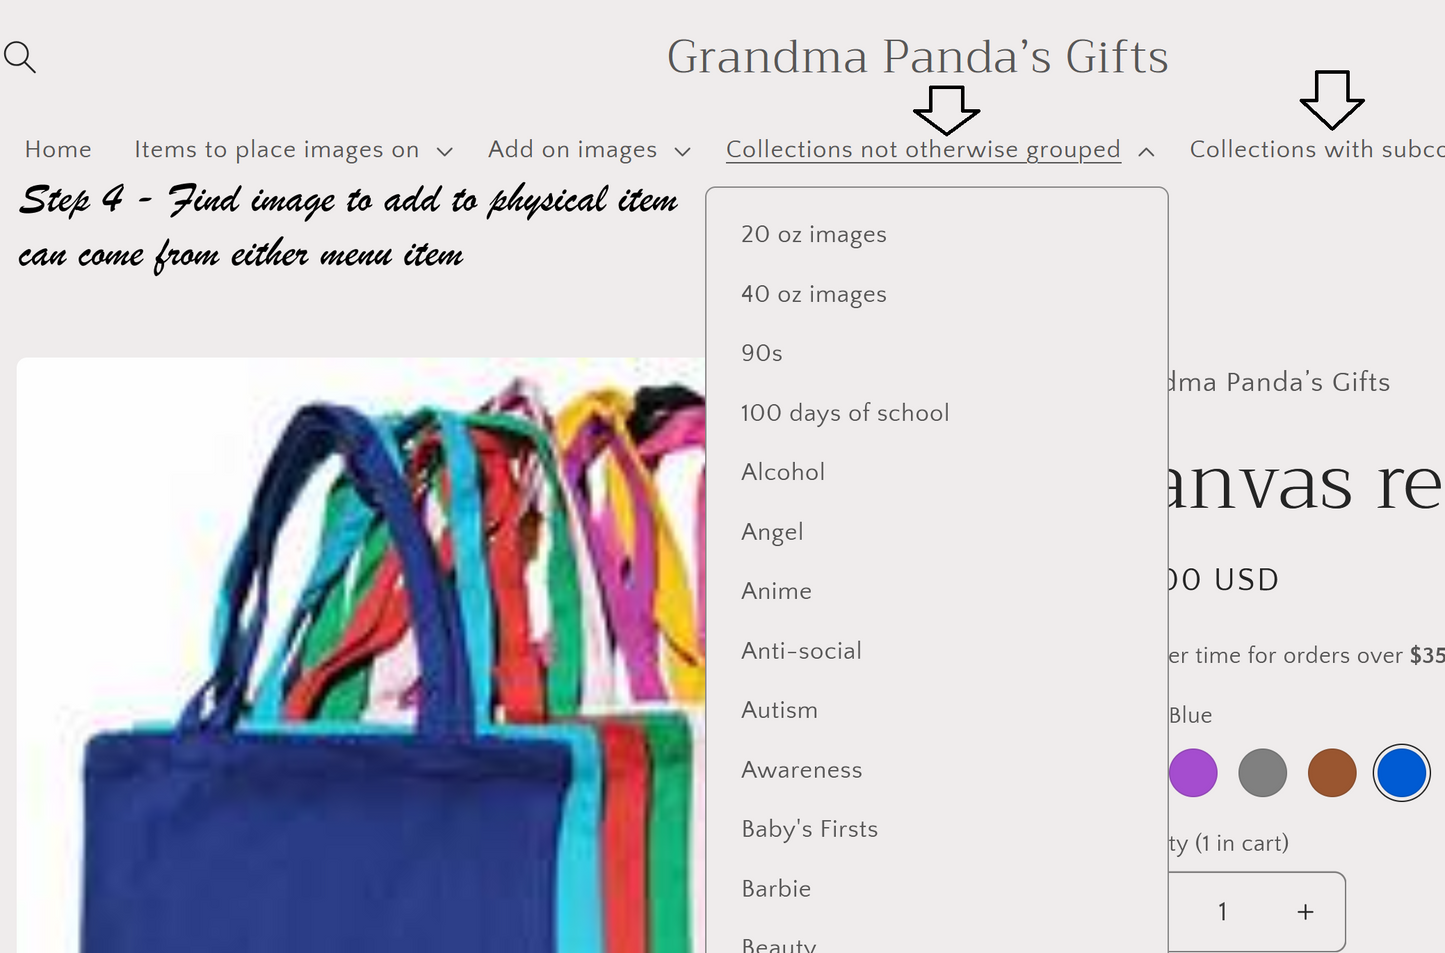Viewport: 1445px width, 953px height.
Task: Open the Anime collection
Action: point(776,591)
